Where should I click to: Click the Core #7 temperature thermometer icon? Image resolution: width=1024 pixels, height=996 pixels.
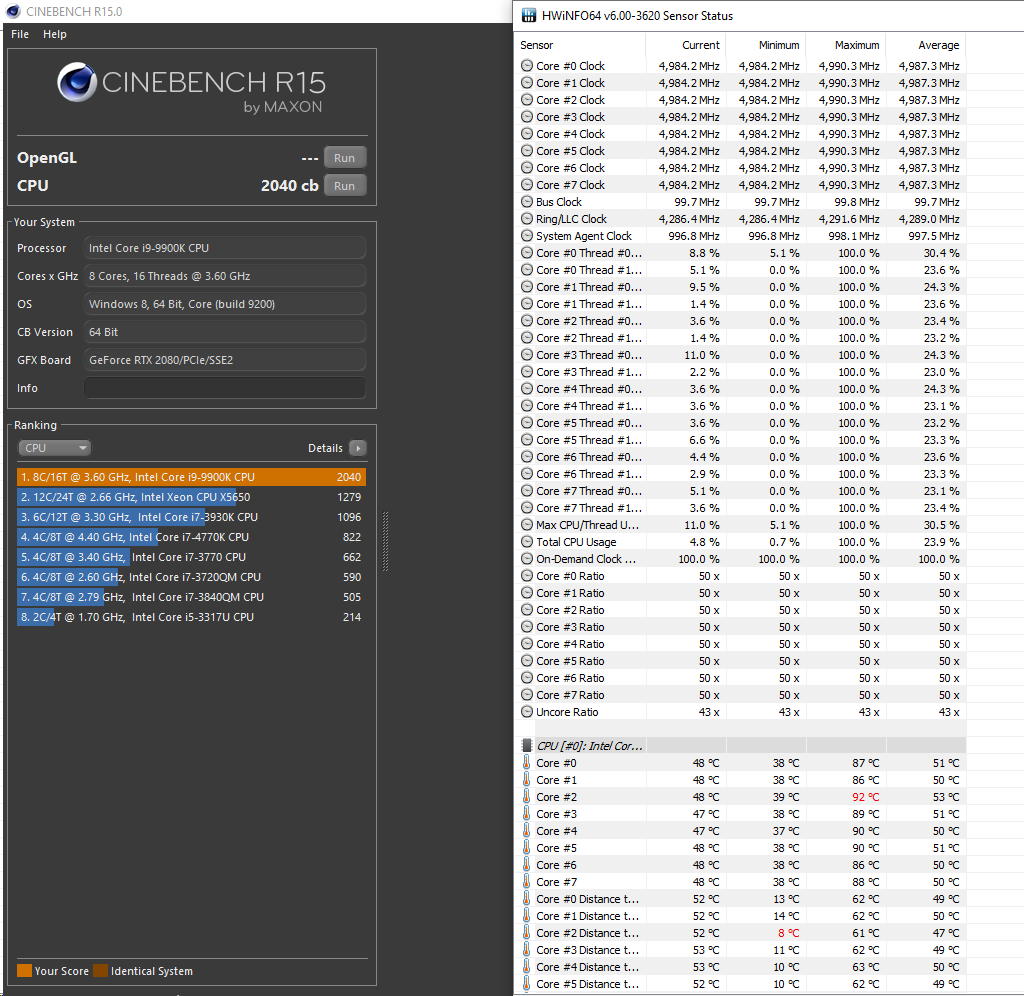click(x=527, y=882)
